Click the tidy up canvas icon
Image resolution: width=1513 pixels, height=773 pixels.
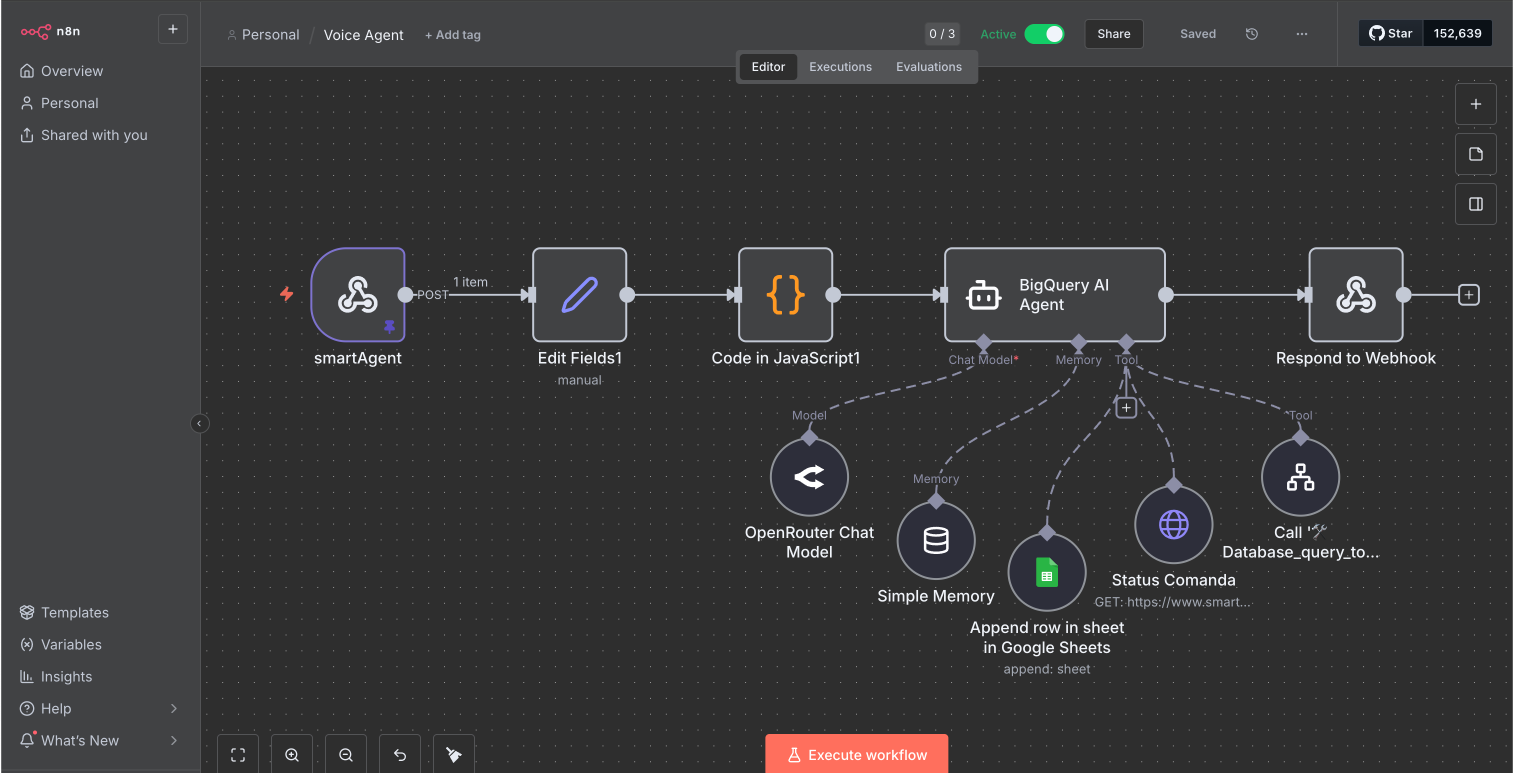point(454,754)
